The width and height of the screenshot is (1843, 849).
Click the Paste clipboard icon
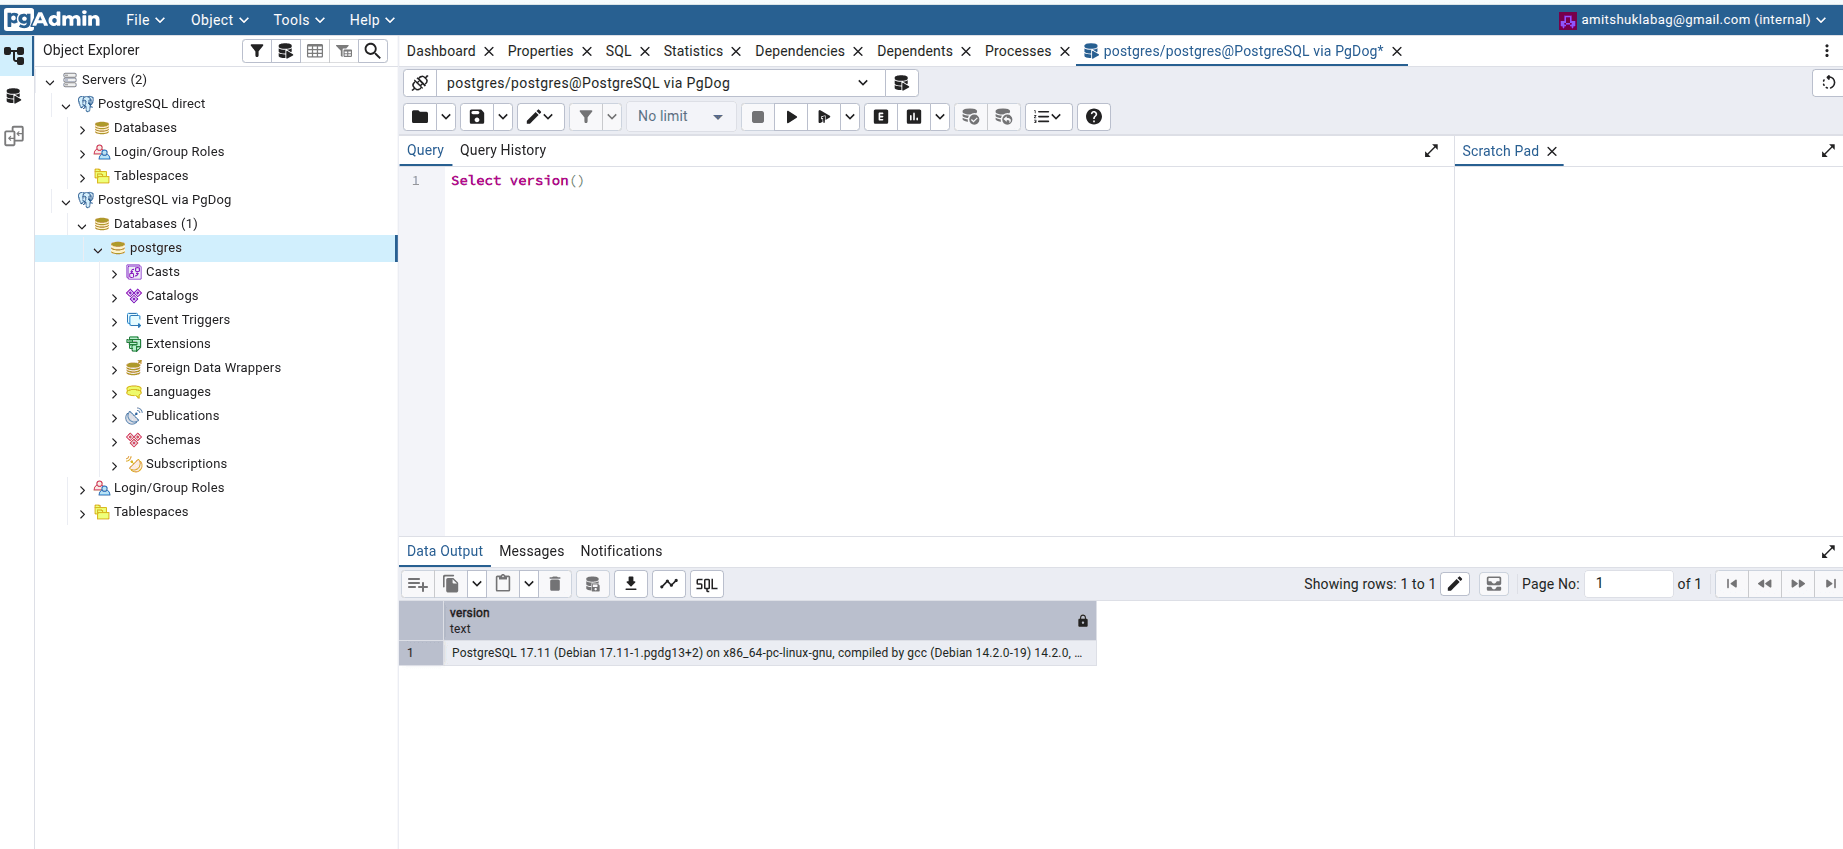coord(503,584)
